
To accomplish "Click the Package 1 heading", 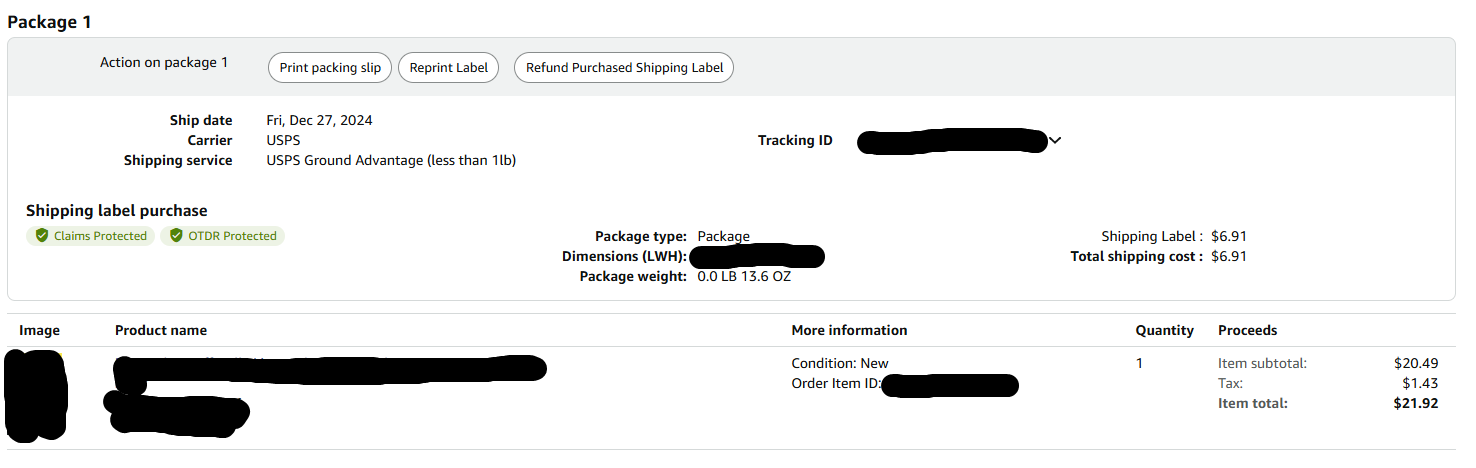I will pyautogui.click(x=50, y=21).
